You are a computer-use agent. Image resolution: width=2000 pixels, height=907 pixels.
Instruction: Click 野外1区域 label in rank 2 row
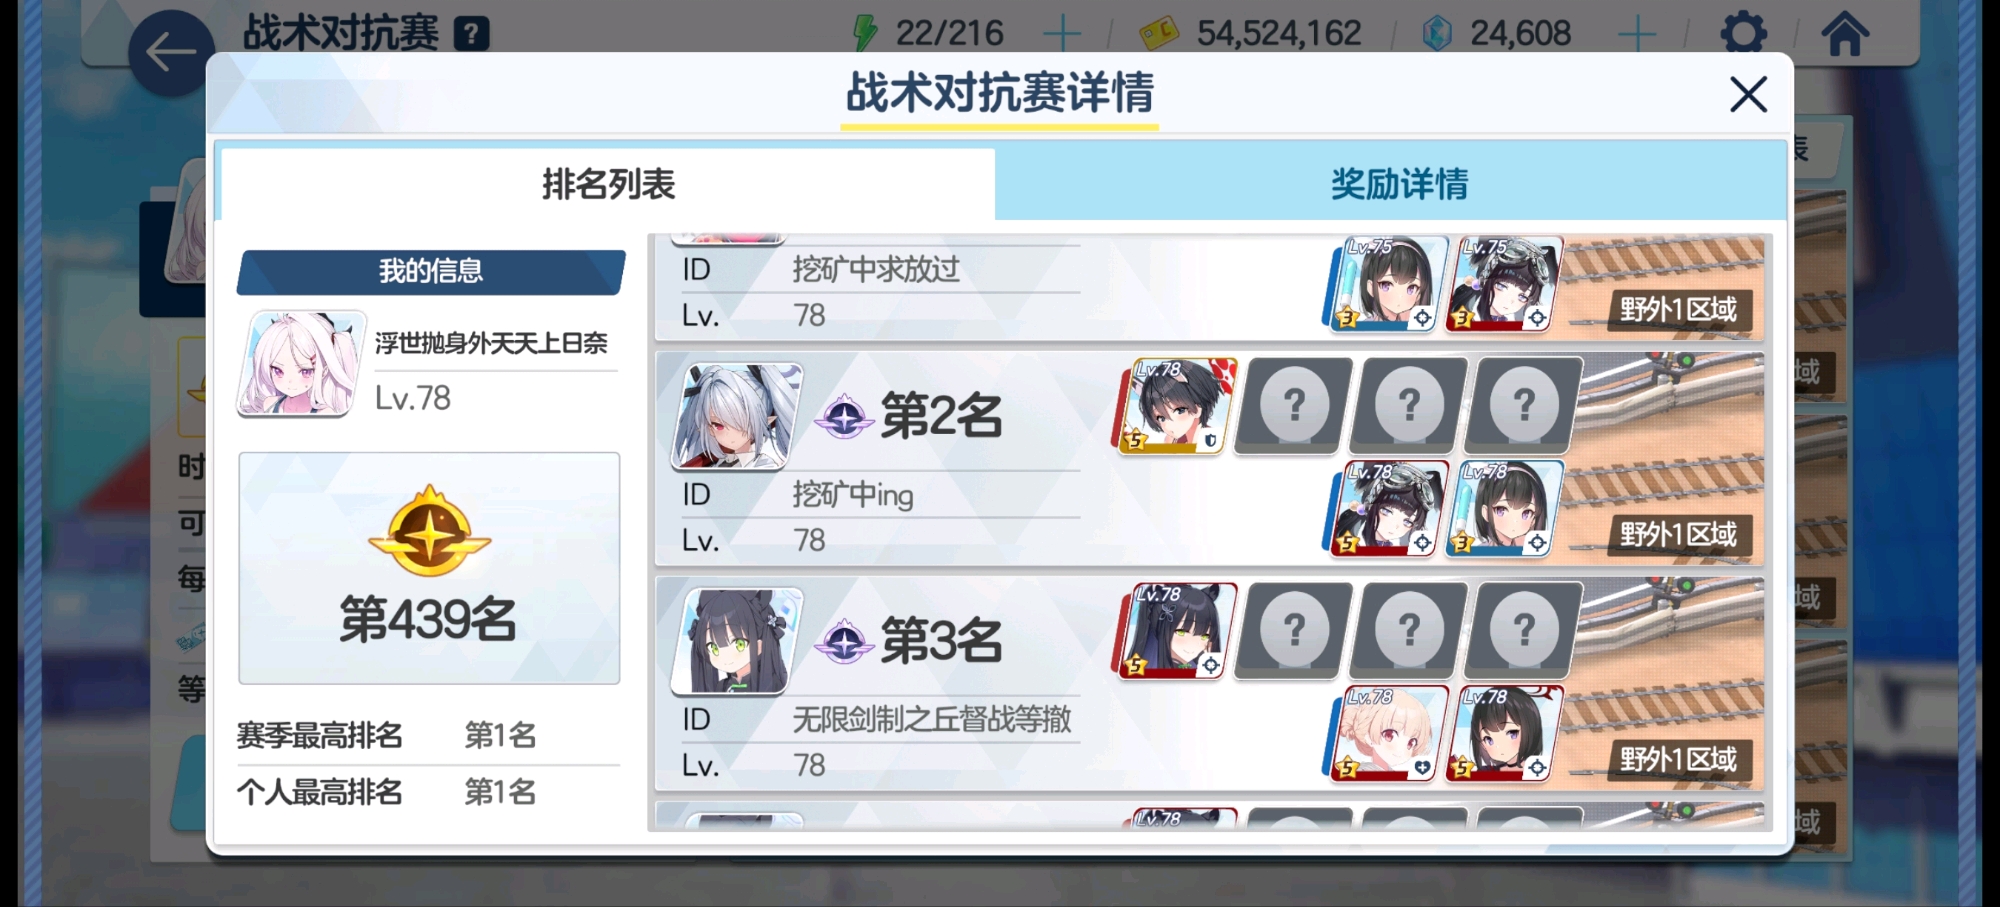coord(1679,534)
